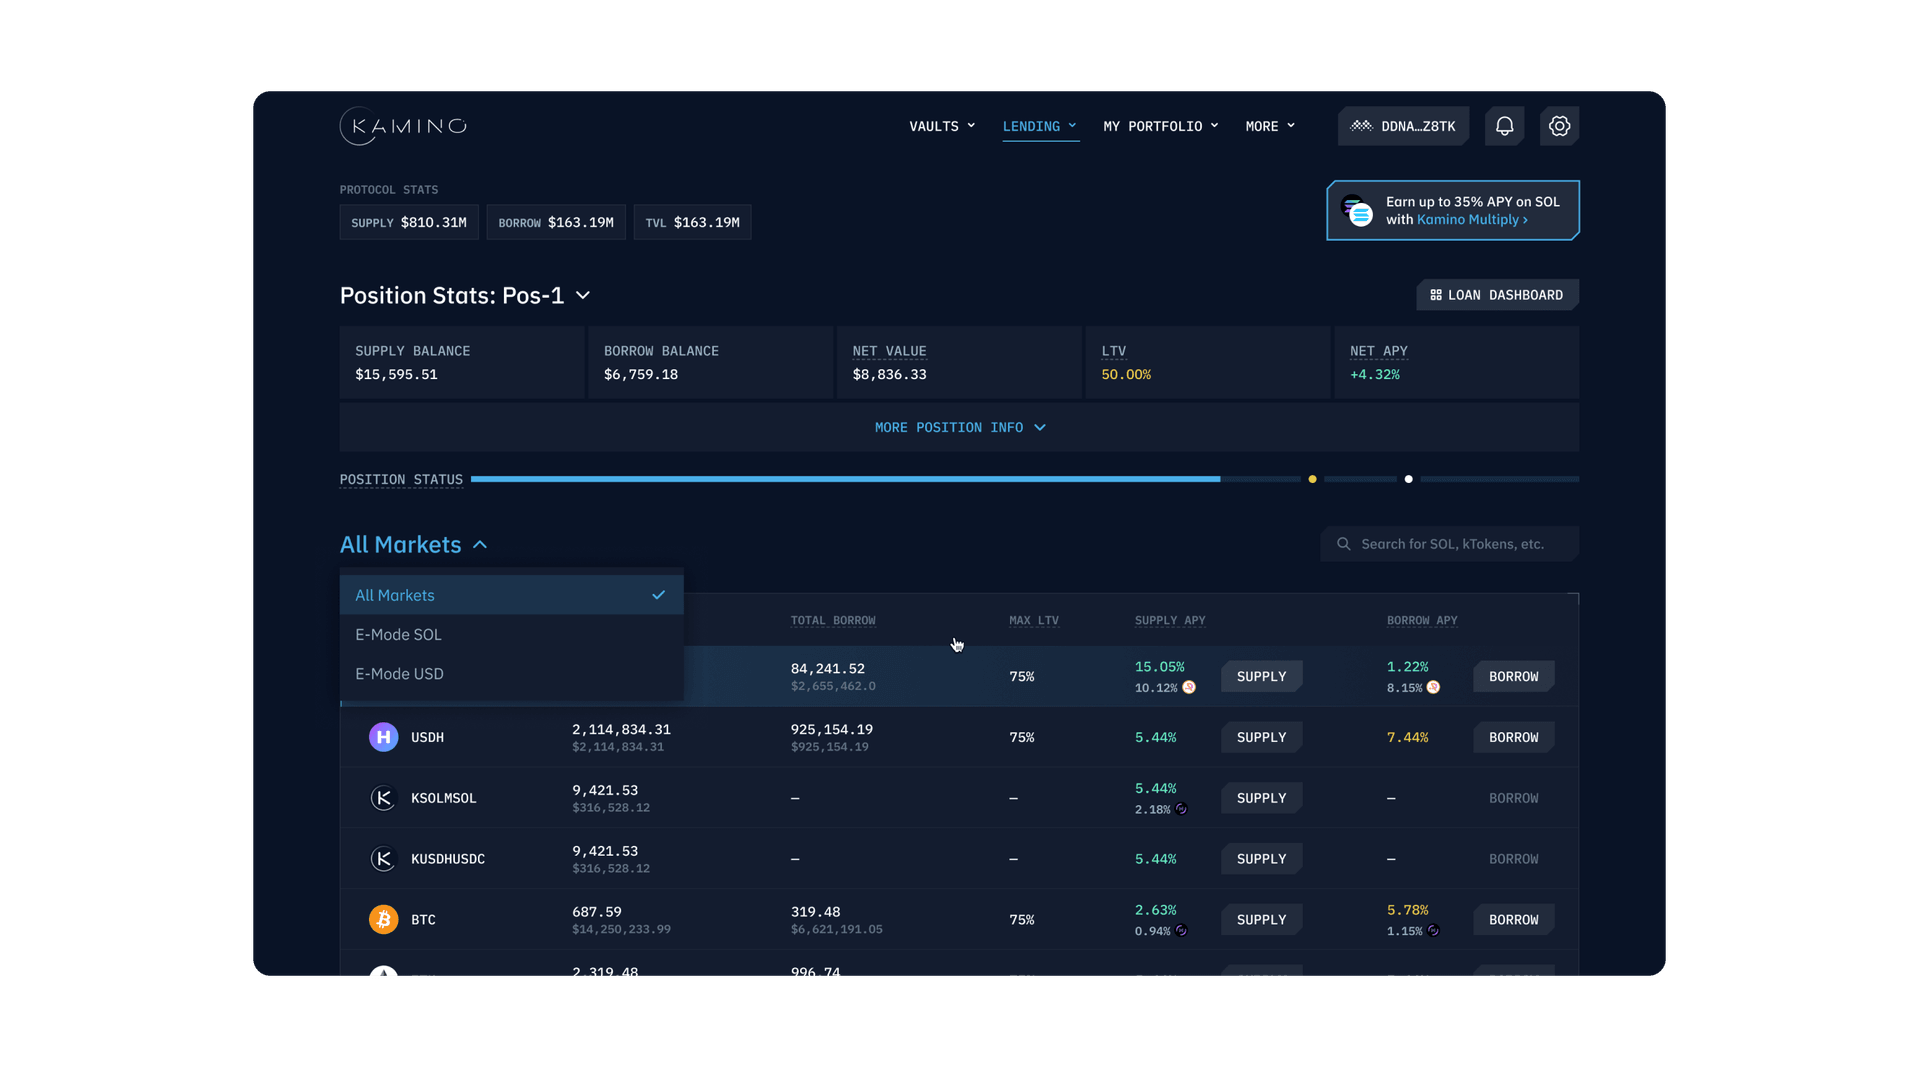This screenshot has width=1920, height=1067.
Task: Click the TVL $163.19M protocol stat
Action: click(692, 222)
